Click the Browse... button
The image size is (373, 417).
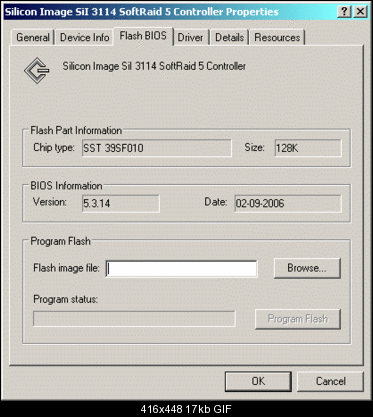click(x=307, y=268)
